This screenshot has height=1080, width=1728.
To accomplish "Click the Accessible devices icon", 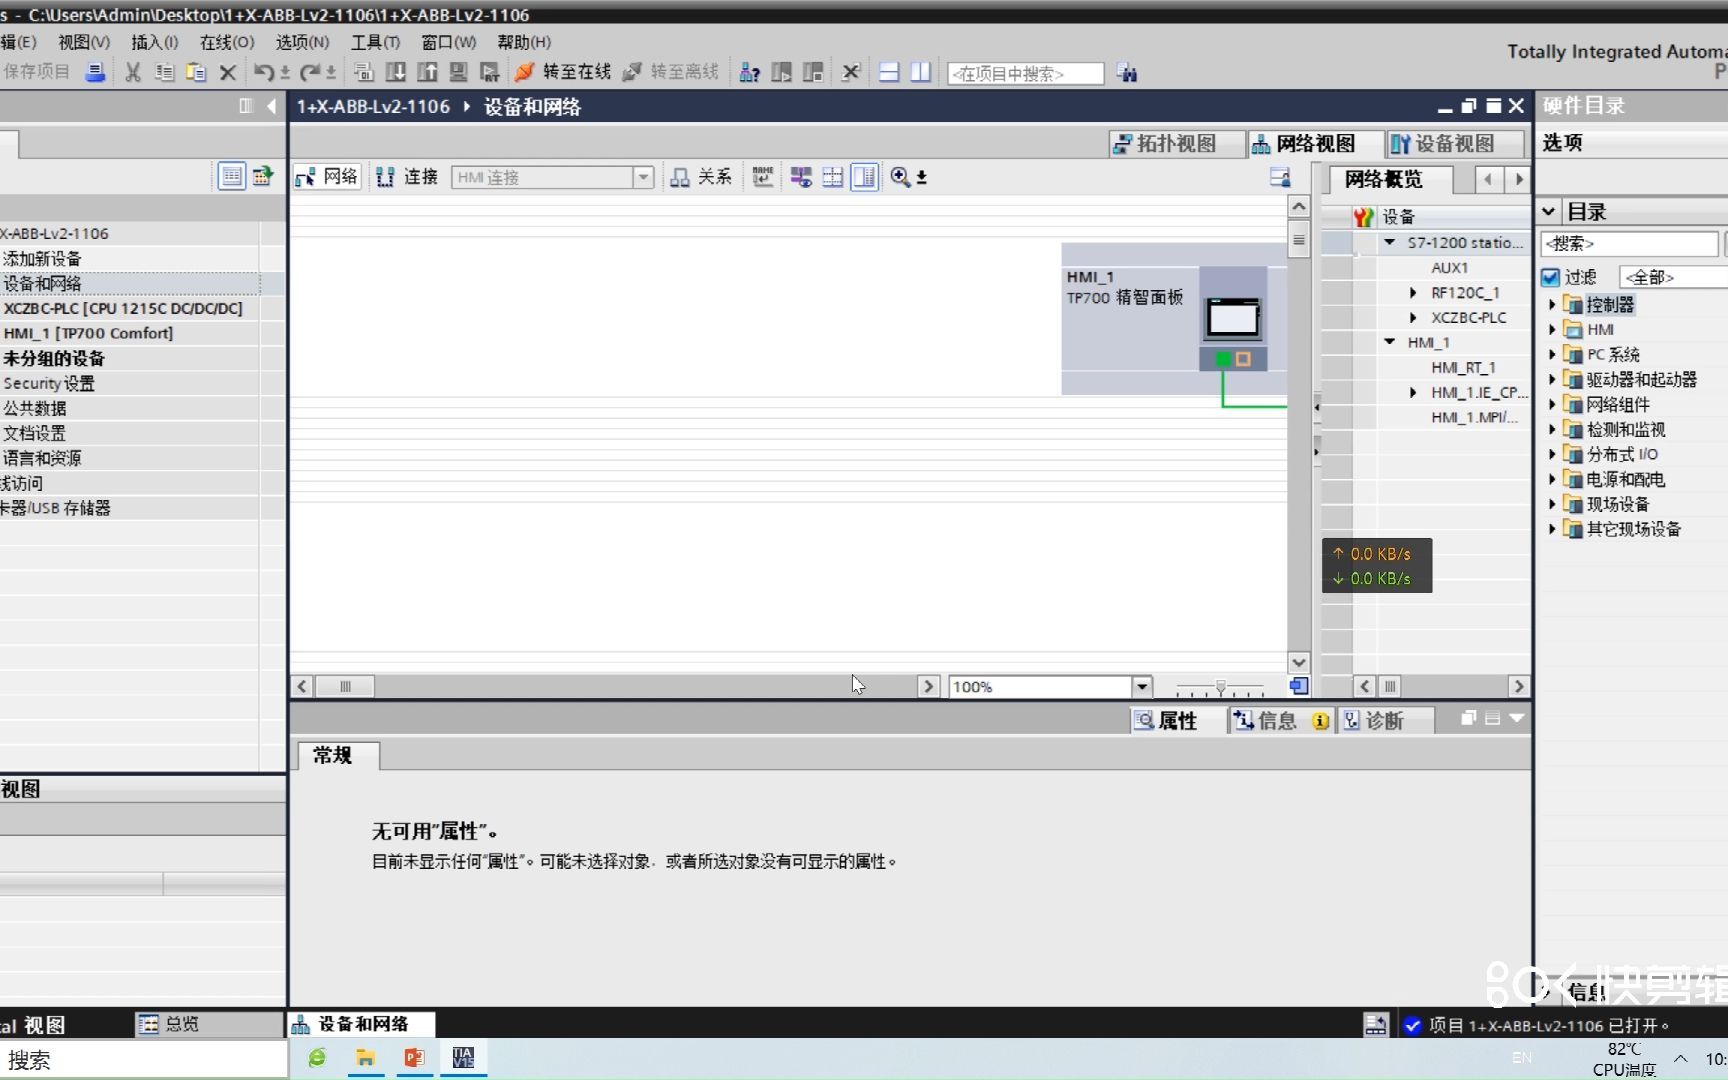I will click(x=749, y=72).
